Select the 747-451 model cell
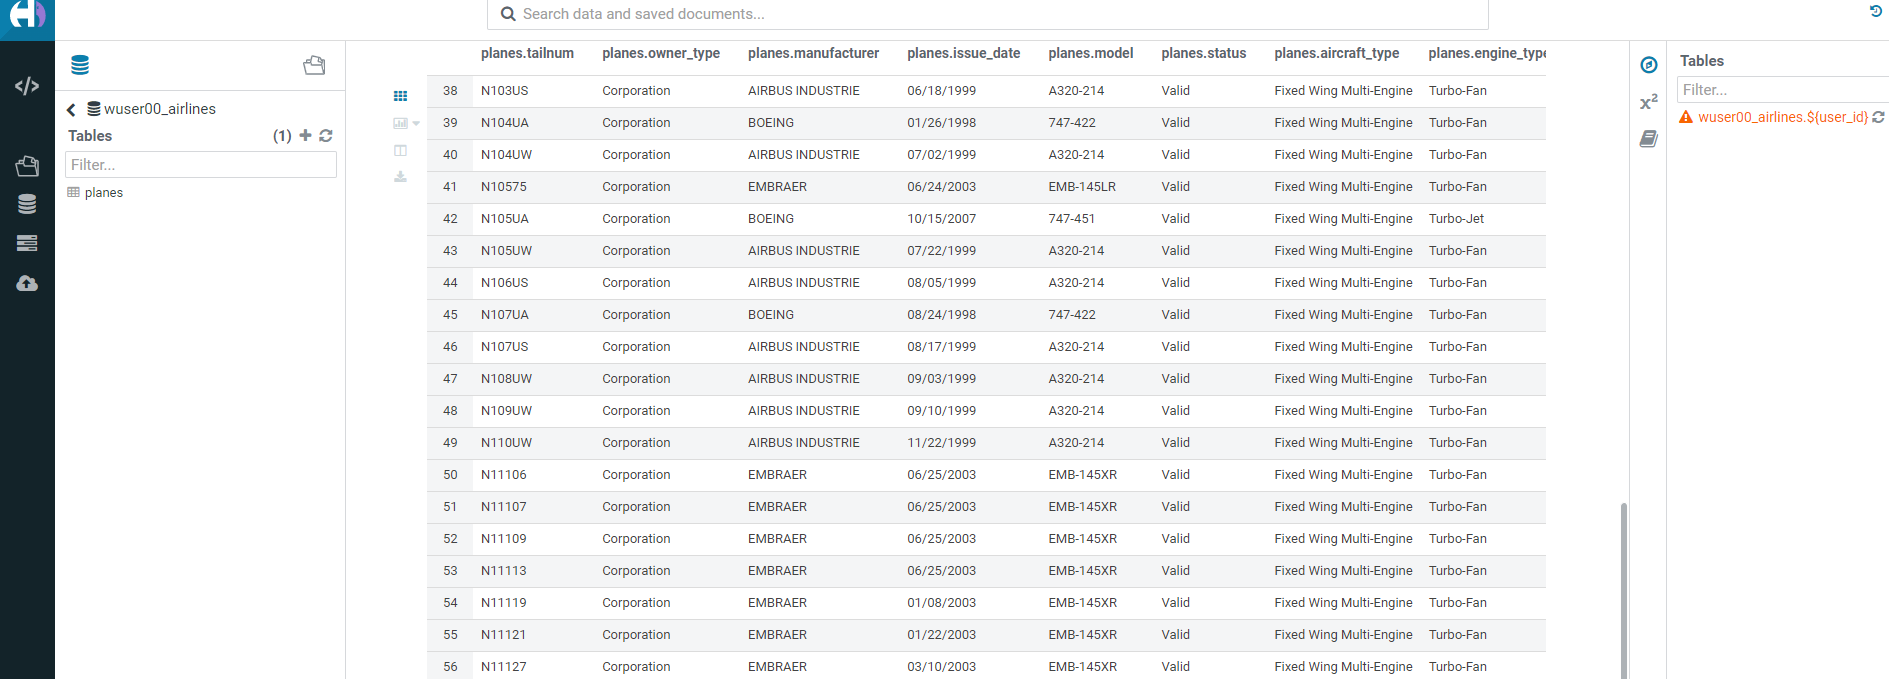Viewport: 1889px width, 679px height. pos(1071,219)
